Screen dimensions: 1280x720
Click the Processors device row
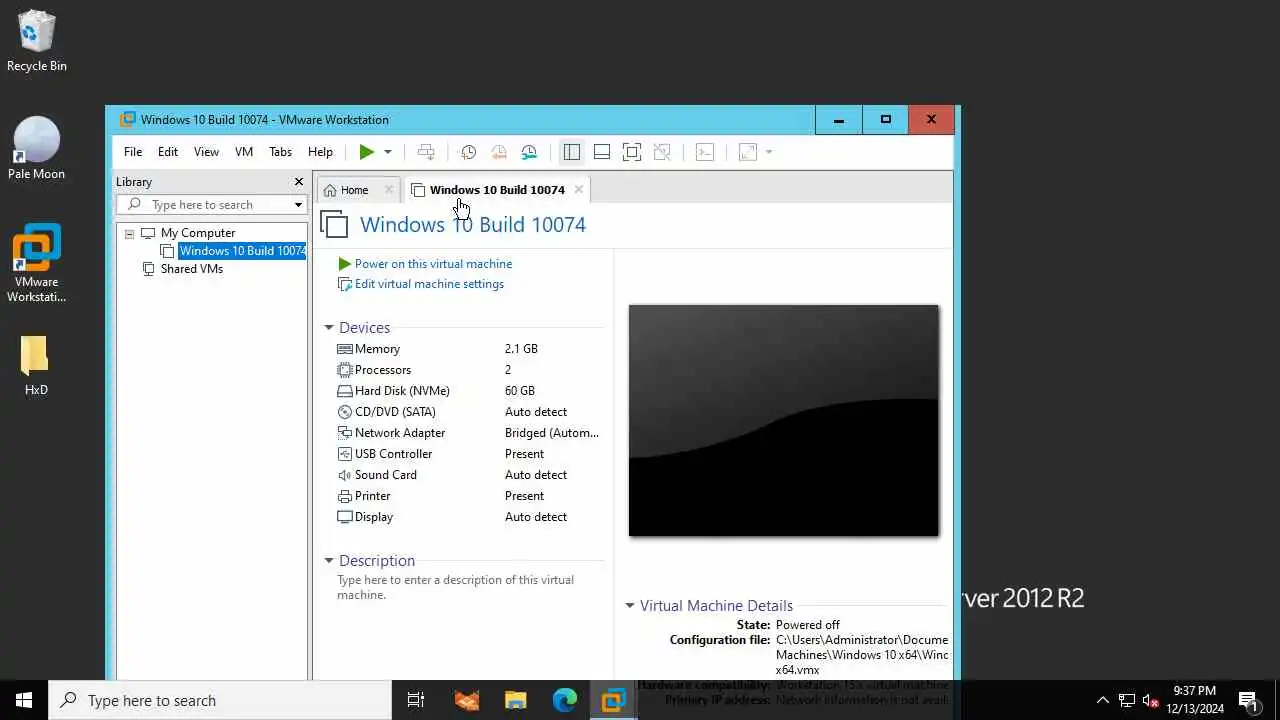pos(469,370)
